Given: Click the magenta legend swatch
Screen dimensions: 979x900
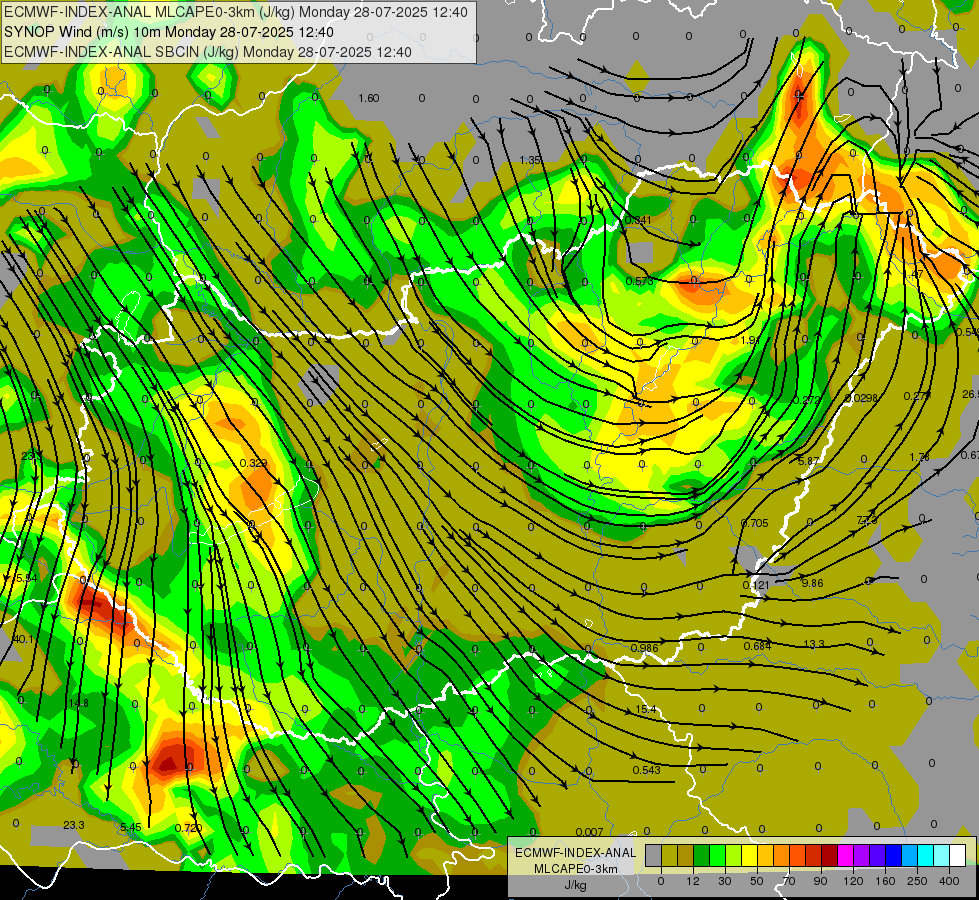Looking at the screenshot, I should pyautogui.click(x=845, y=856).
